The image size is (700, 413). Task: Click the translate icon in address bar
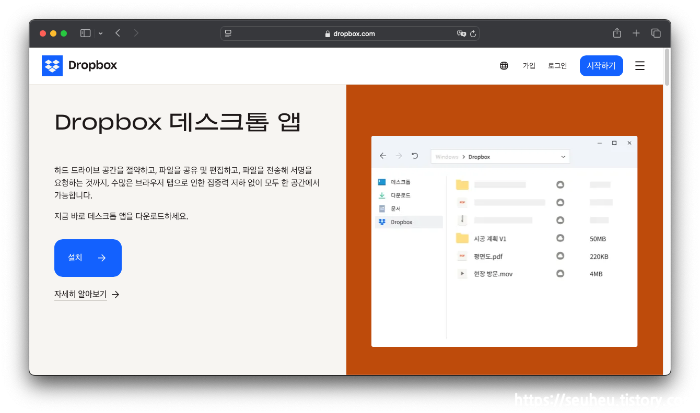point(461,33)
